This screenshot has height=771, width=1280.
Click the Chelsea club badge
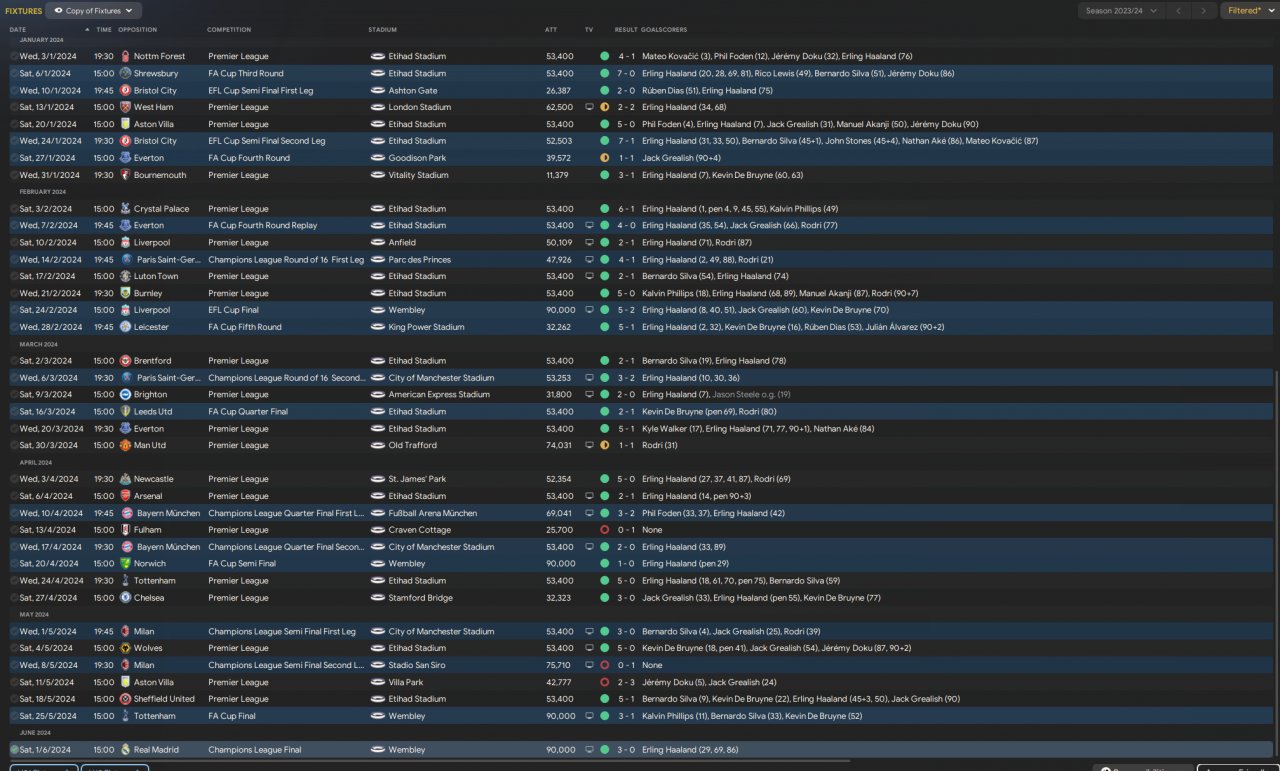[125, 598]
